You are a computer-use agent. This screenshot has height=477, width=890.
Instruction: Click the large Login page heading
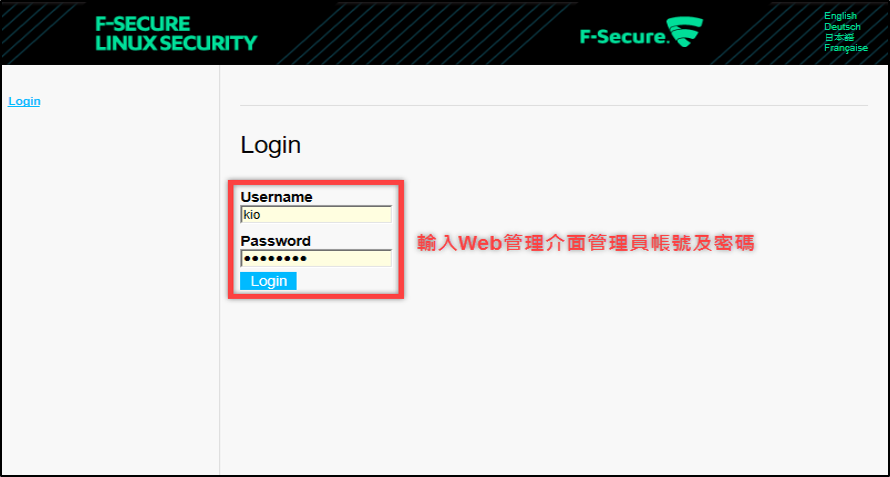pyautogui.click(x=271, y=145)
